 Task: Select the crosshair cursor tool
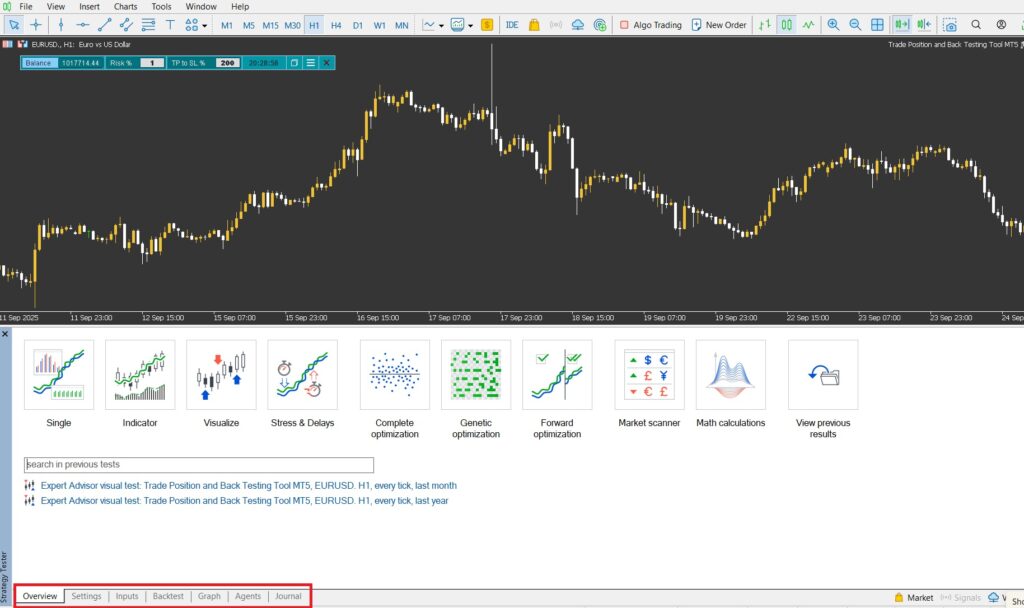(x=36, y=25)
